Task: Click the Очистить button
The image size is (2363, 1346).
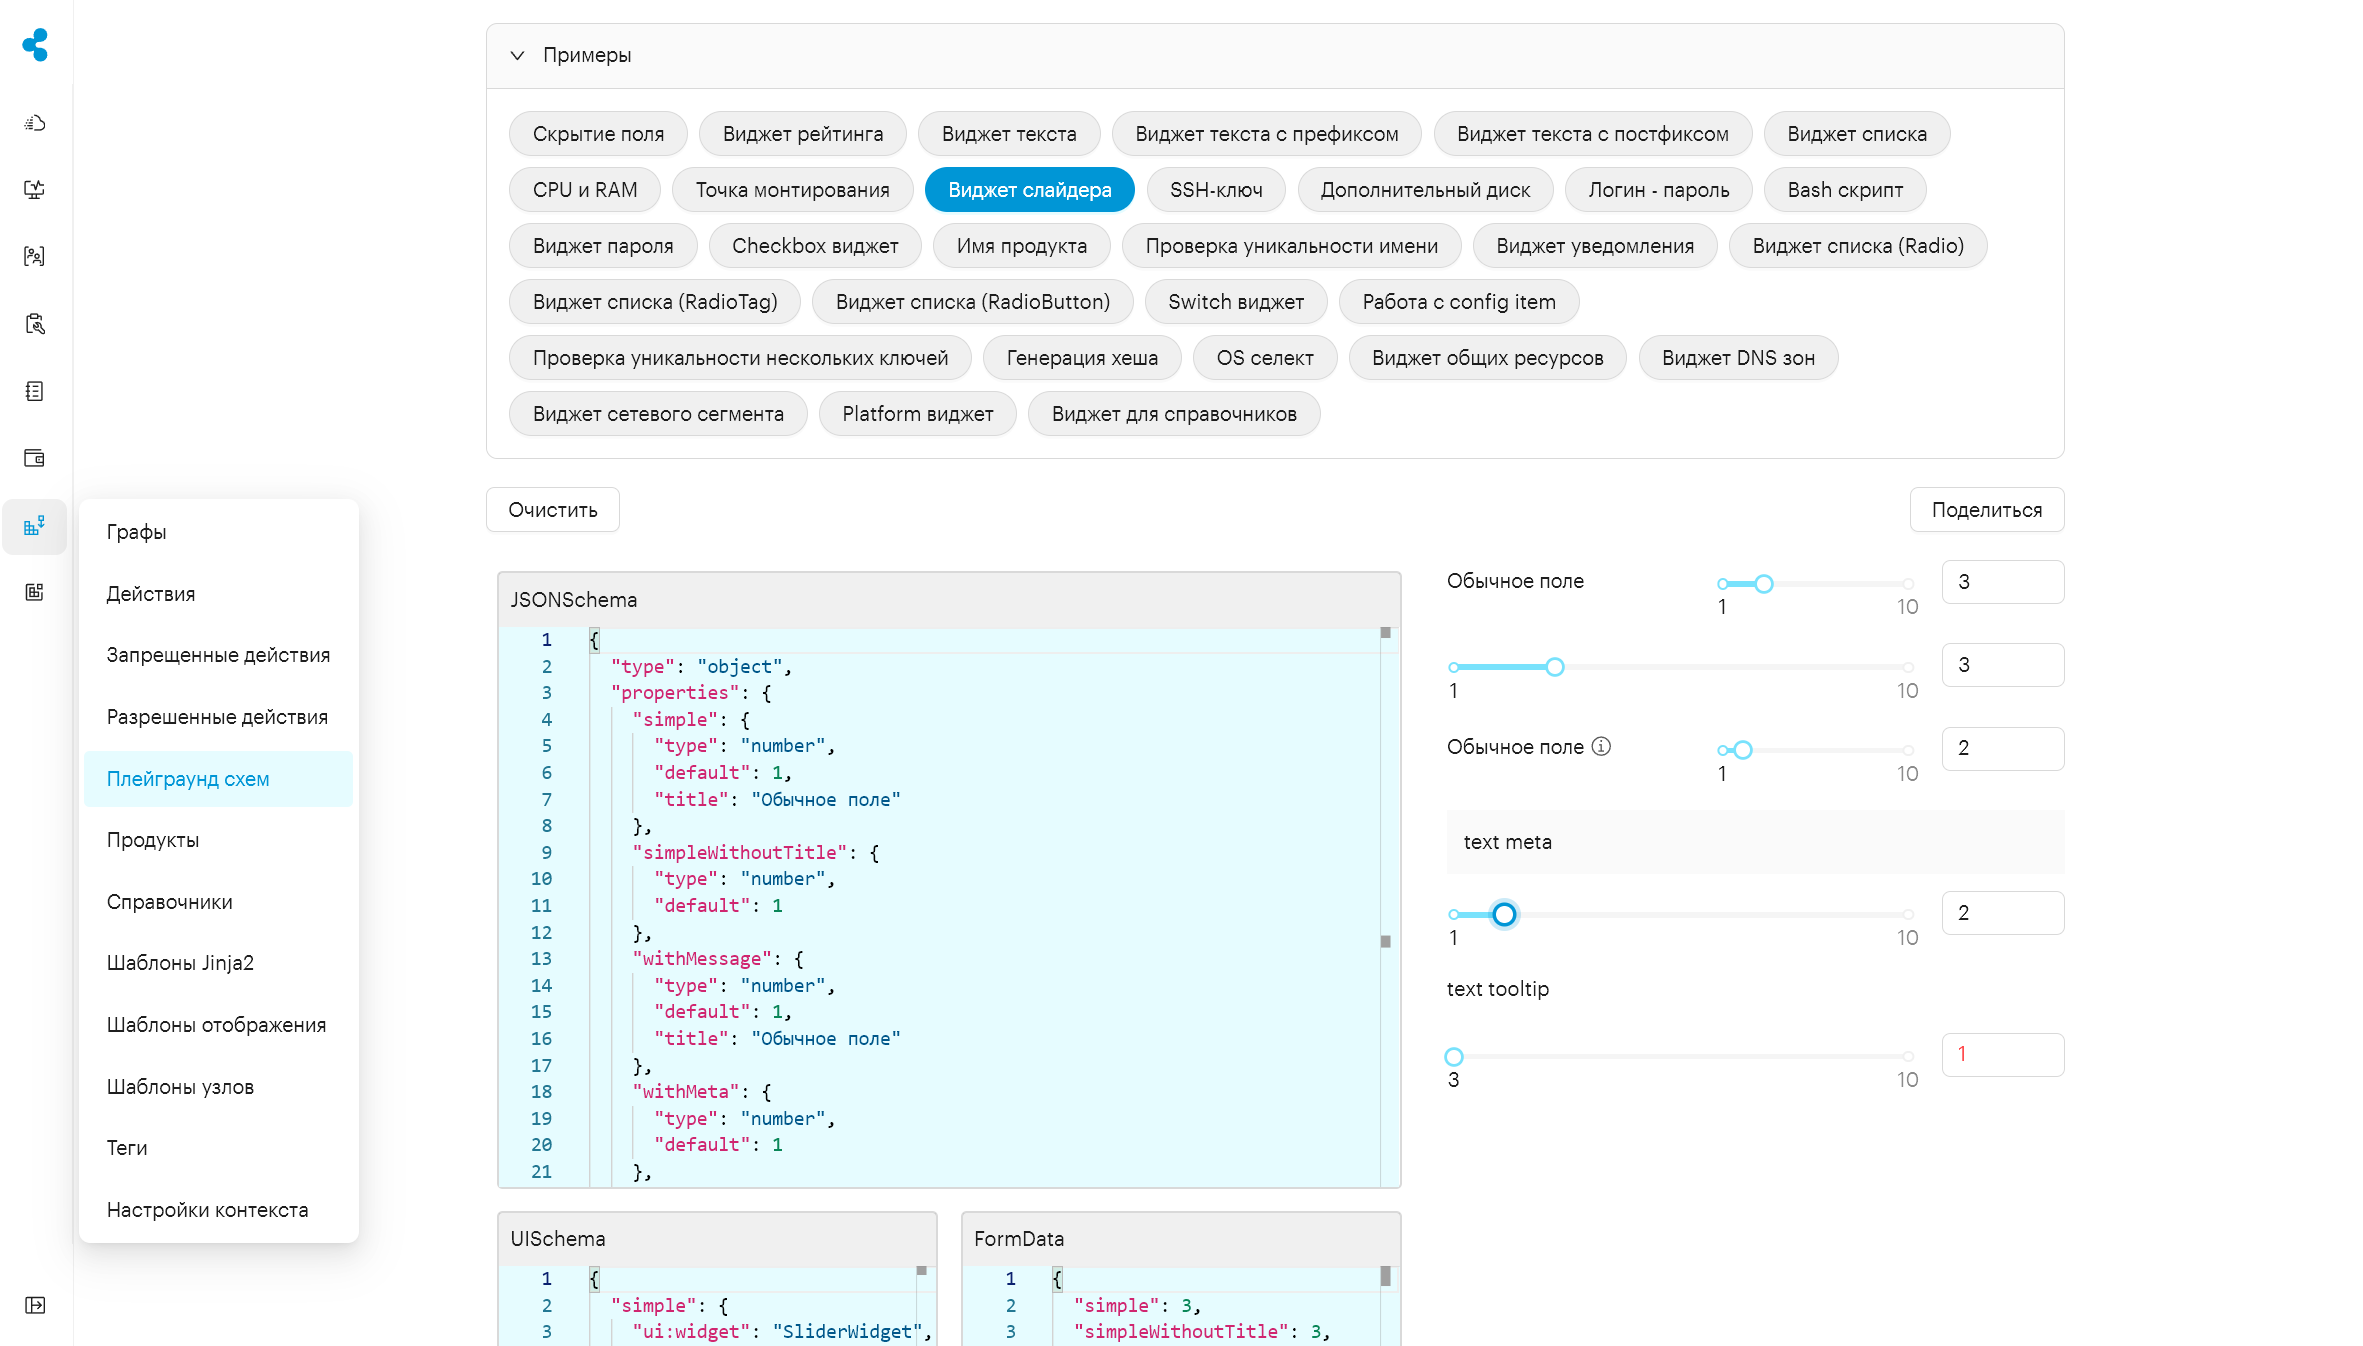Action: point(553,510)
